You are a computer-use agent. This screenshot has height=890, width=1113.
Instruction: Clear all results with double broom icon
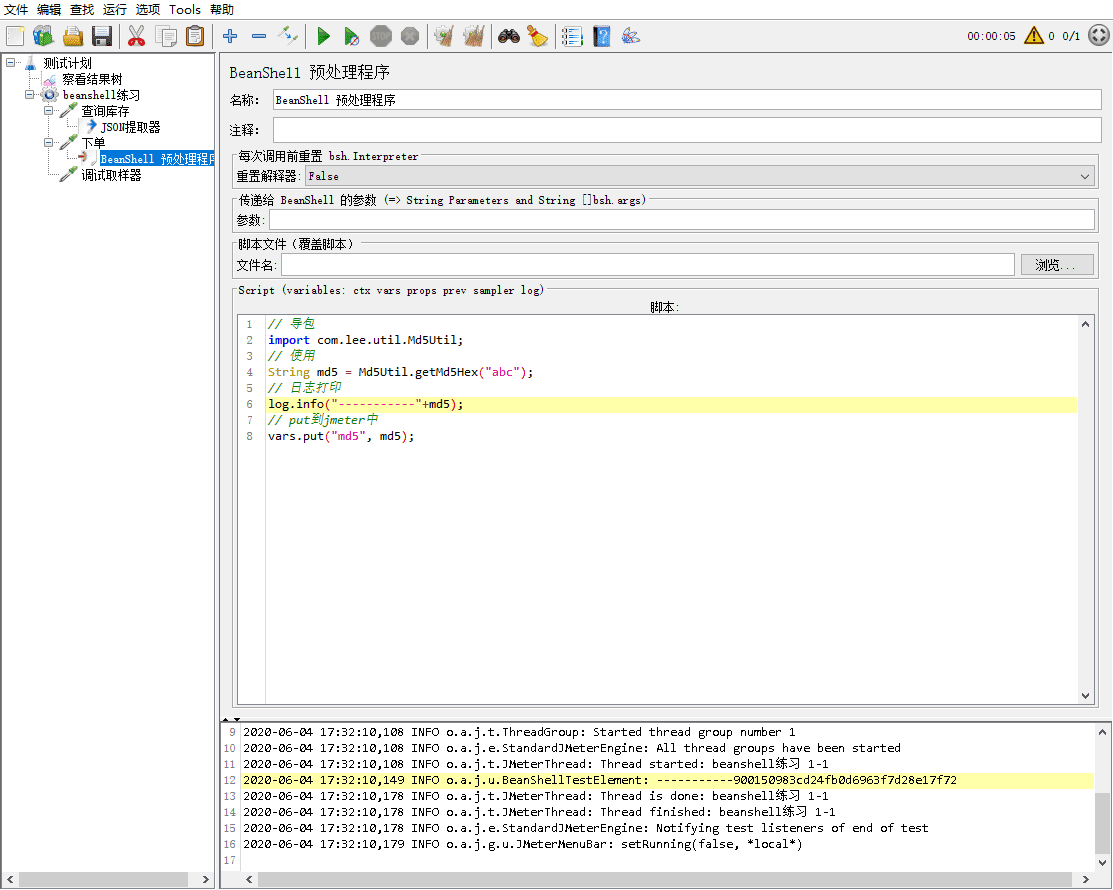point(473,35)
